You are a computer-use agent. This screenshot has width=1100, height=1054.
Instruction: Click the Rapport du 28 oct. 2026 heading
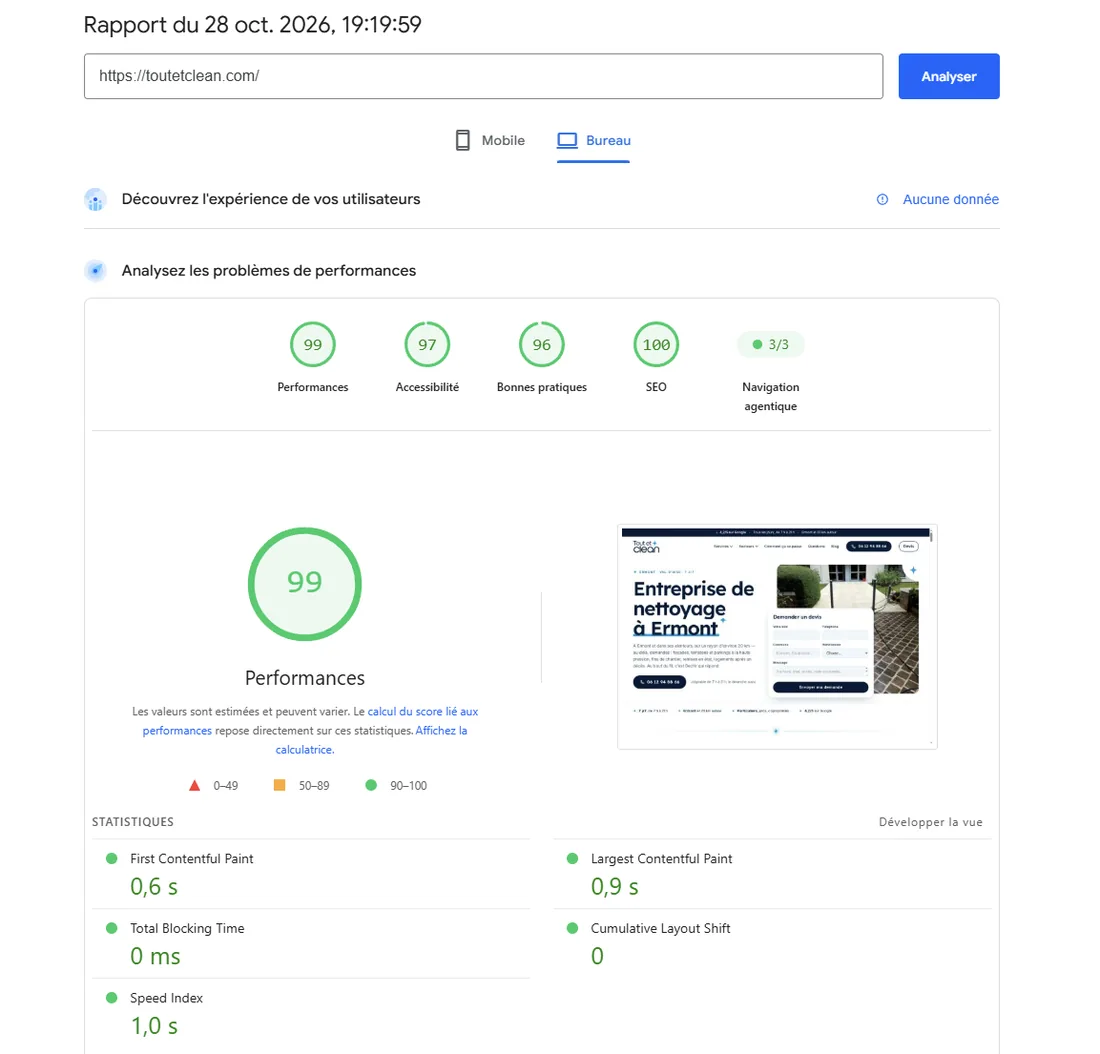(x=253, y=25)
